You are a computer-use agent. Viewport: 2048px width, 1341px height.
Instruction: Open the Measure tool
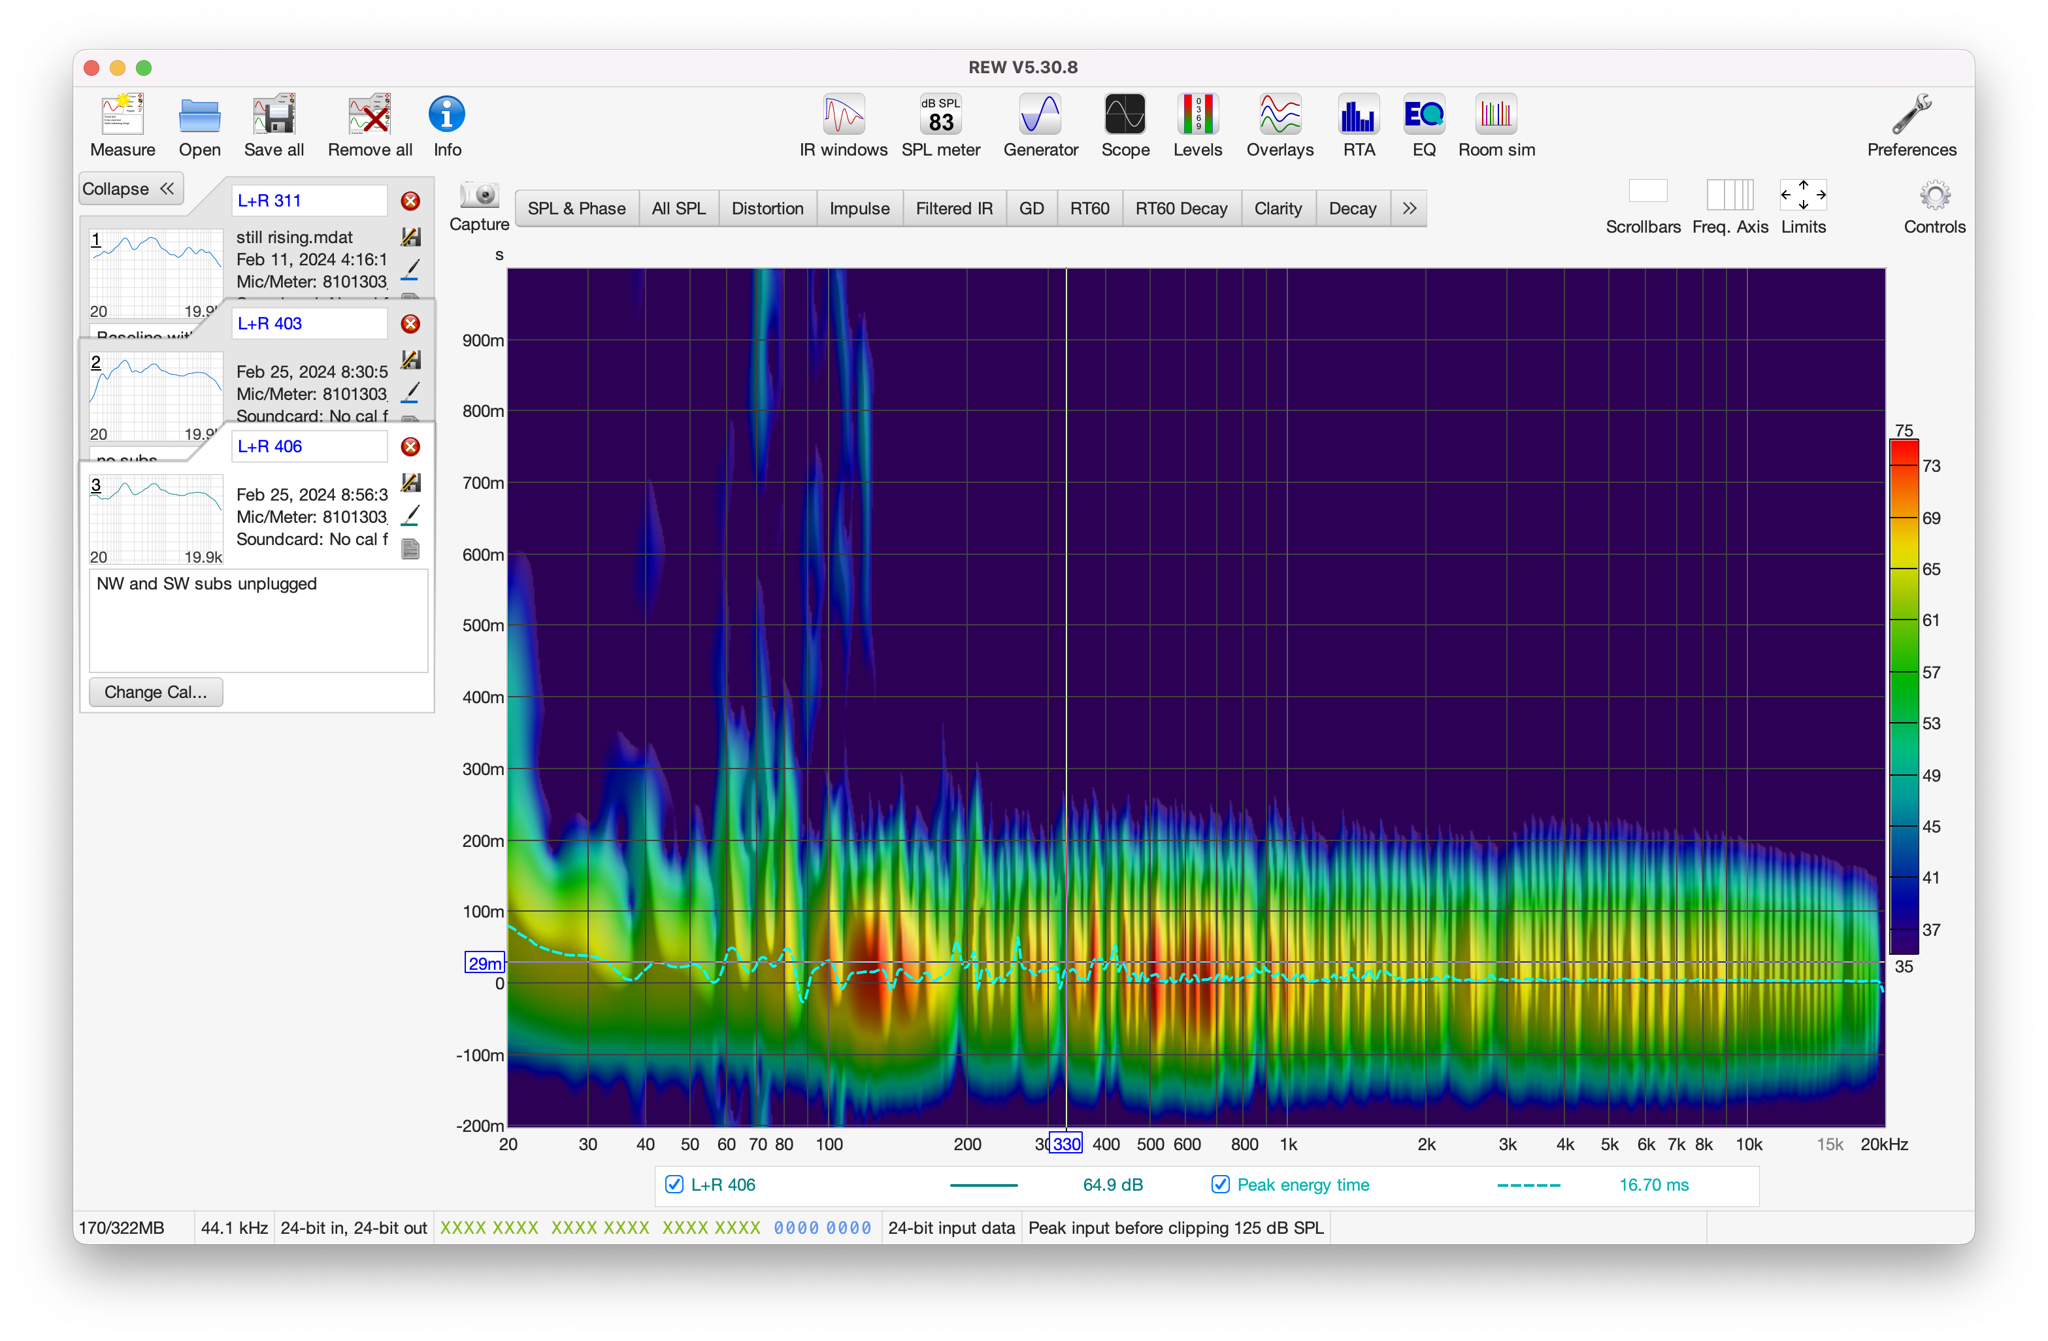pyautogui.click(x=122, y=126)
